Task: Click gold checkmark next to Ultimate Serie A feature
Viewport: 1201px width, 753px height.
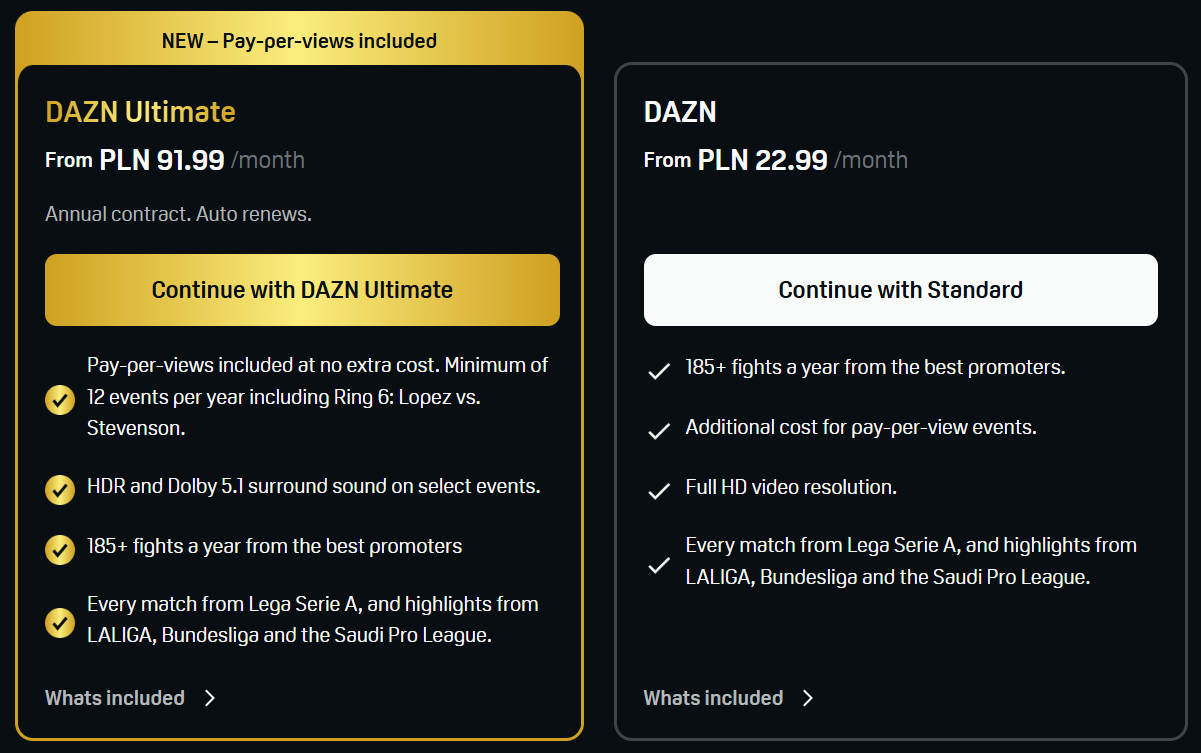Action: coord(60,622)
